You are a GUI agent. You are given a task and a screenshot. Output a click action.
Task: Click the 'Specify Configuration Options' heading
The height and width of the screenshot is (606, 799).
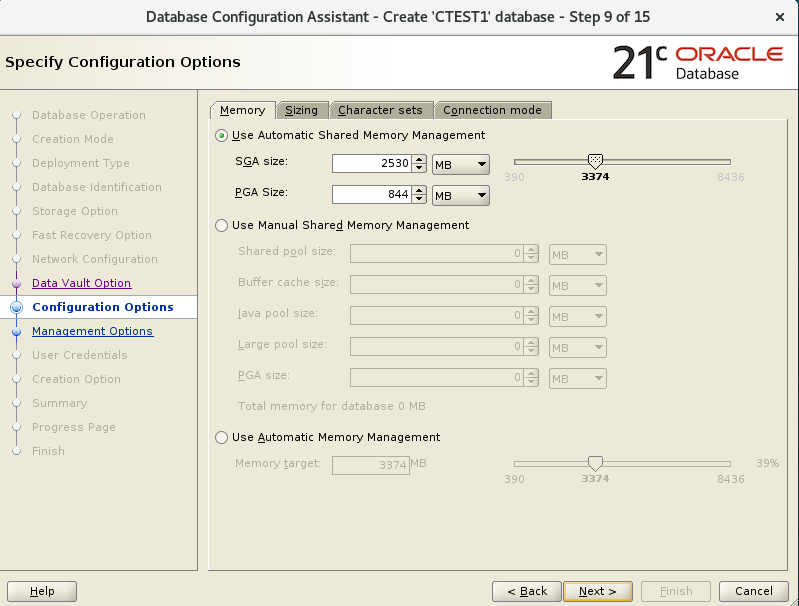(123, 62)
